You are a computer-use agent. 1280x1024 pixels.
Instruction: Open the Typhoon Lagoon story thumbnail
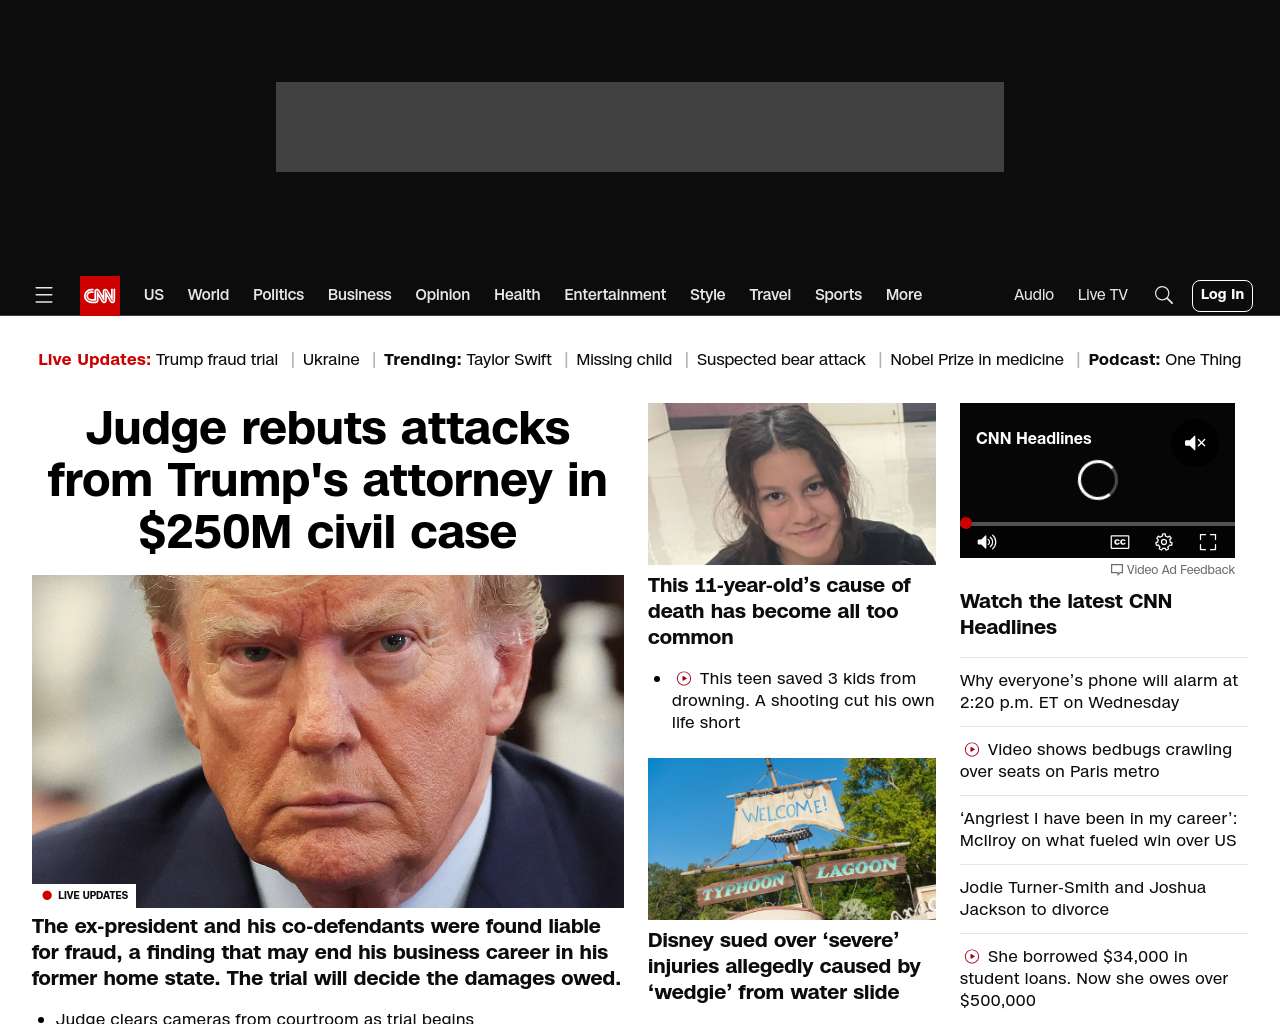(792, 839)
